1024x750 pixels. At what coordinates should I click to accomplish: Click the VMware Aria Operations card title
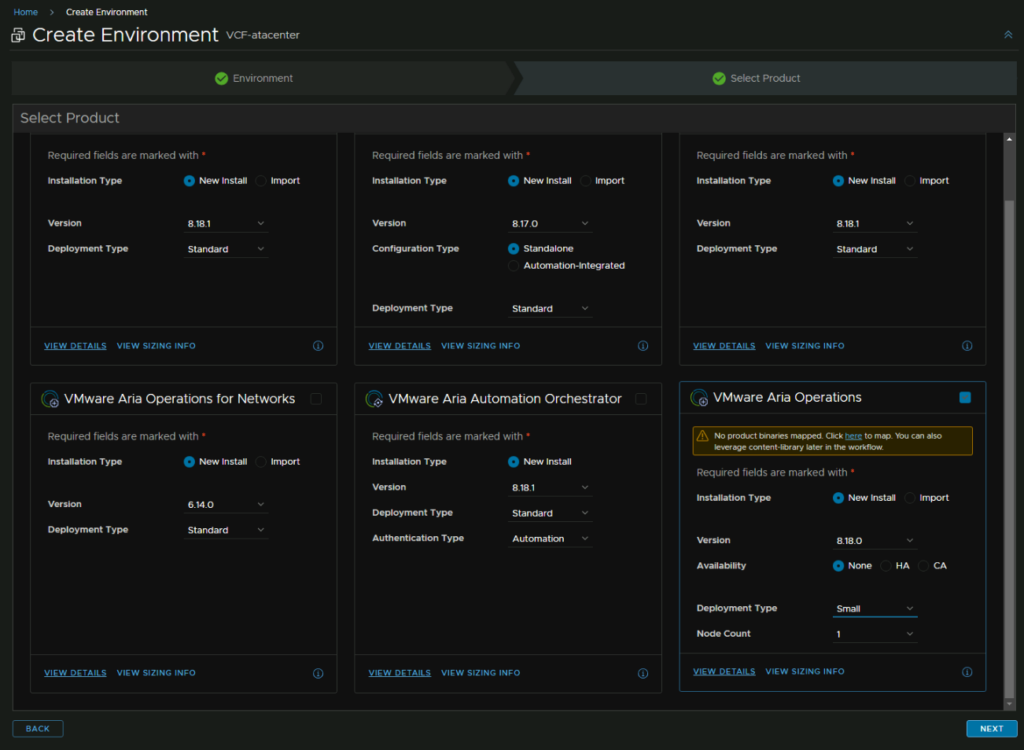787,398
